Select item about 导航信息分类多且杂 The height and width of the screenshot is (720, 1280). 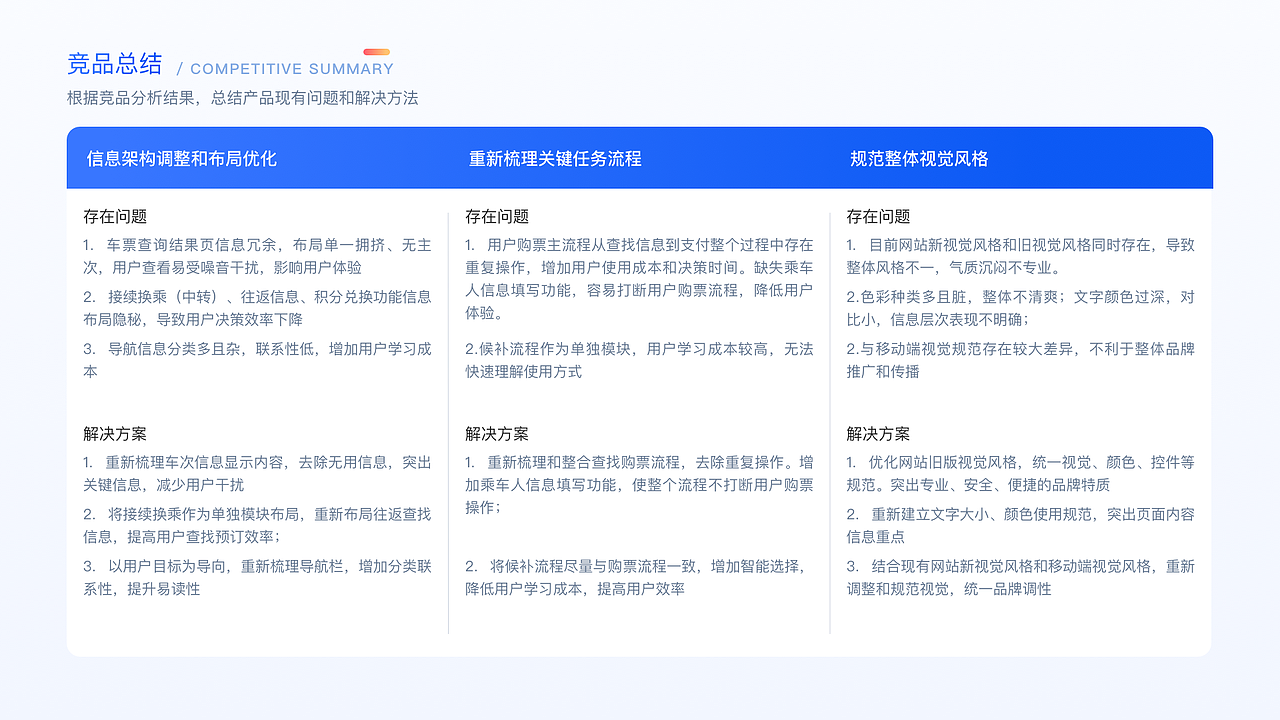tap(255, 358)
